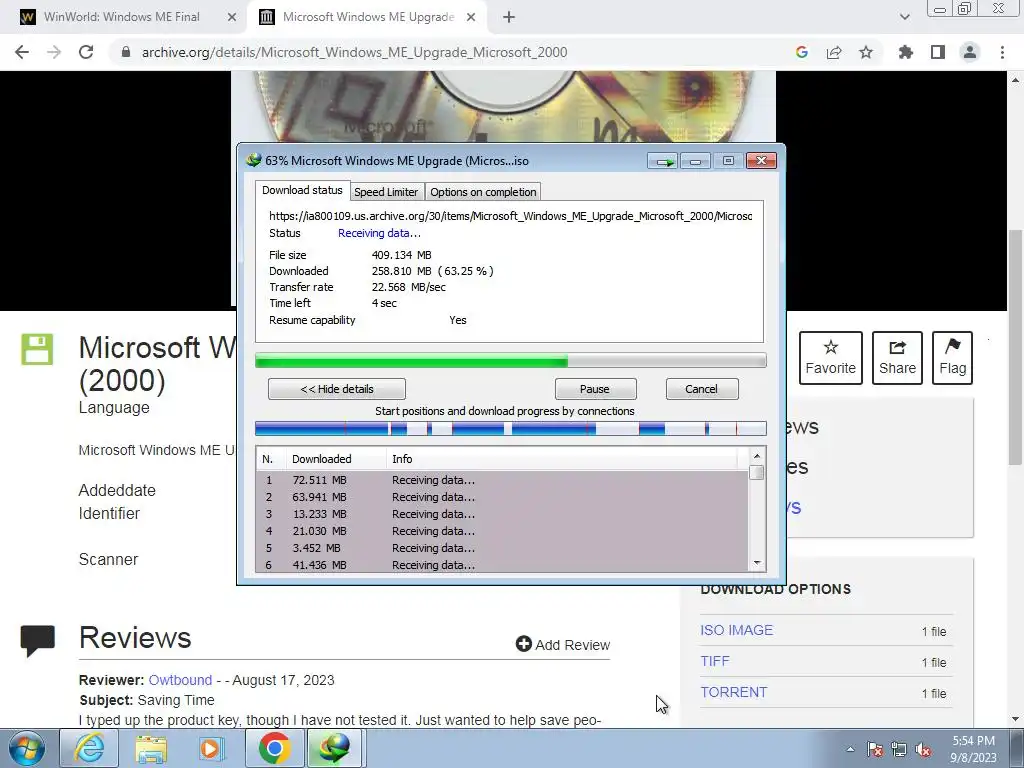Open the TIFF download option
Screen dimensions: 1024x768
(x=715, y=661)
